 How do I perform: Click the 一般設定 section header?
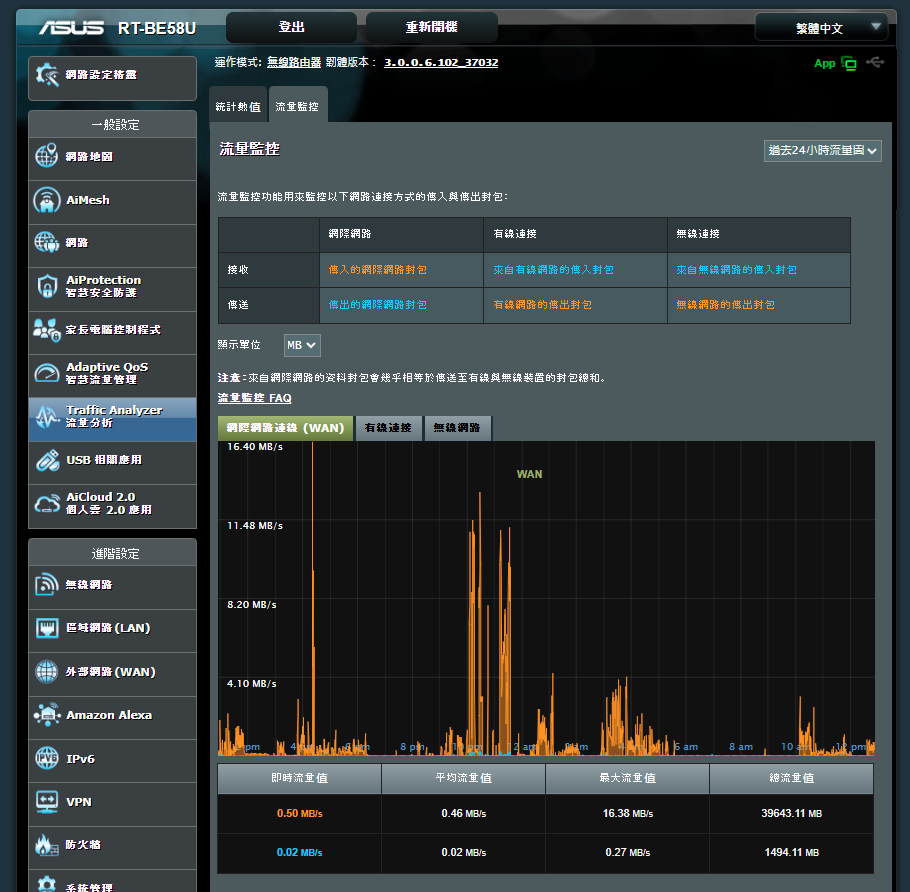[115, 125]
